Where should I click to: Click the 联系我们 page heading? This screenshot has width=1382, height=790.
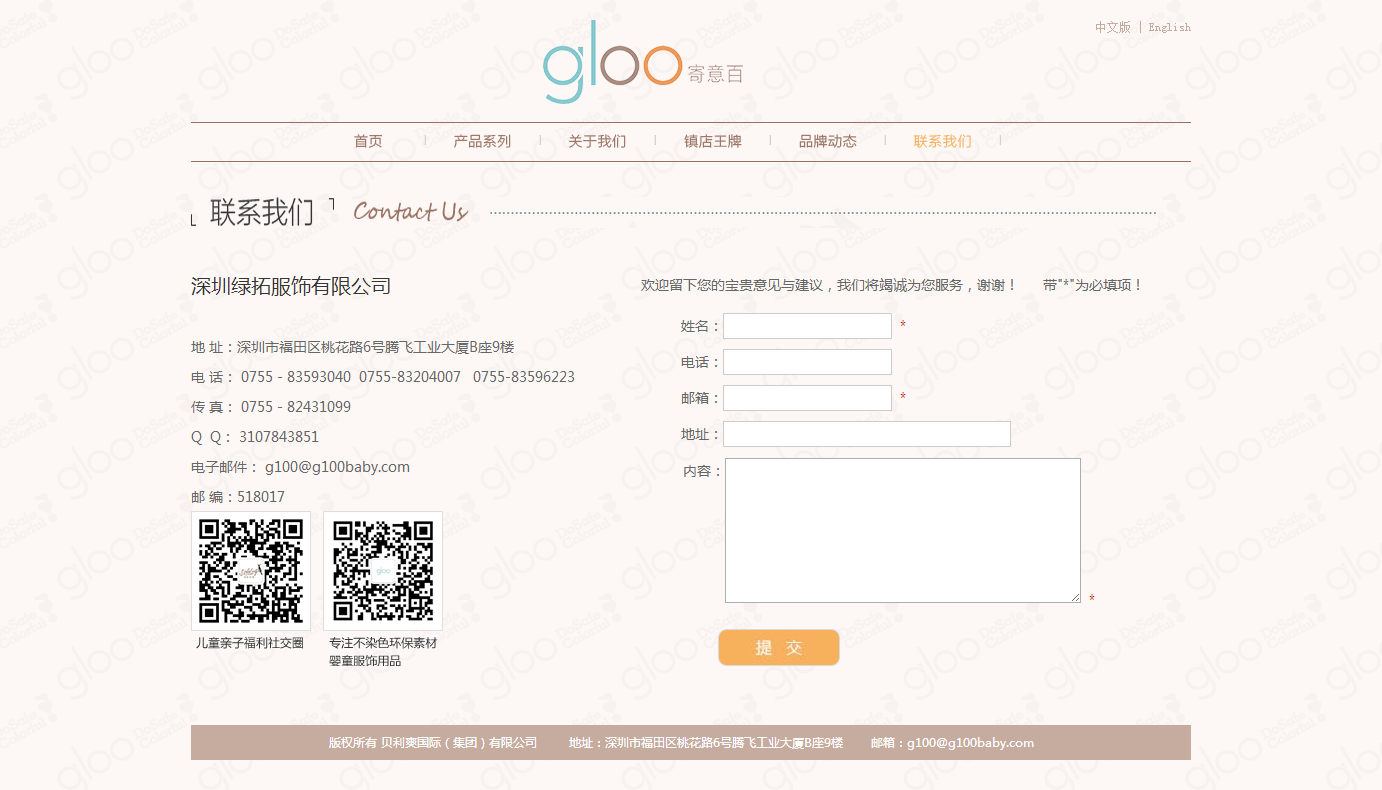[262, 212]
